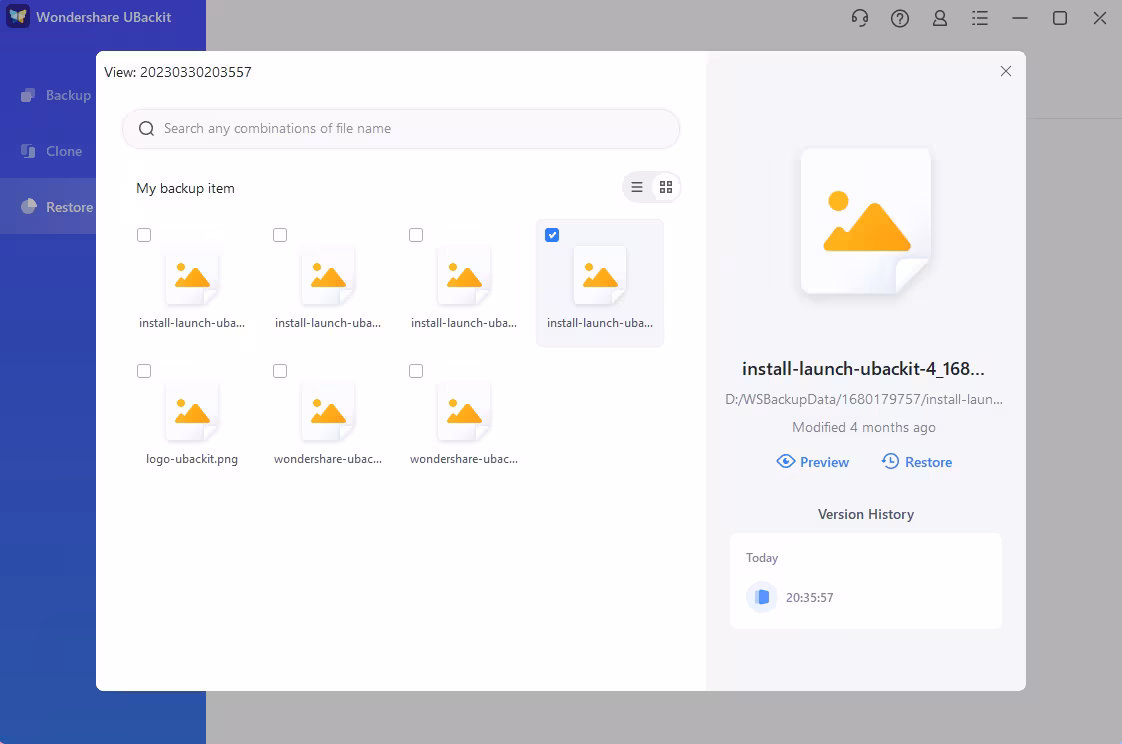Click the magnifier icon in the search bar
Screen dimensions: 1122x744
(147, 128)
